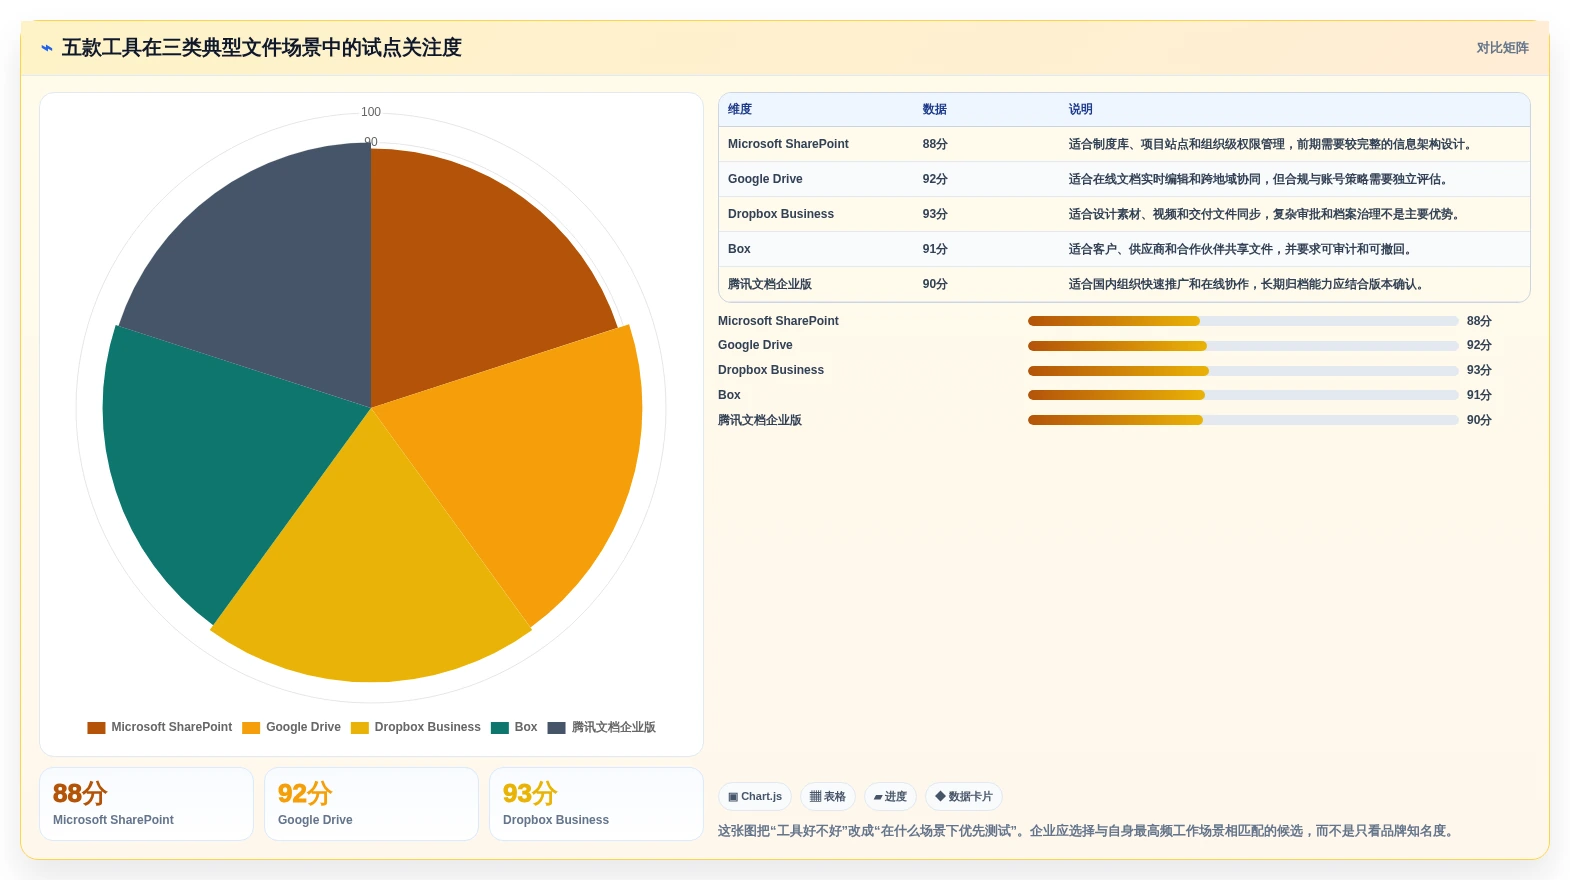
Task: Click the Google Drive description about 在线文档实时编辑
Action: coord(1260,179)
